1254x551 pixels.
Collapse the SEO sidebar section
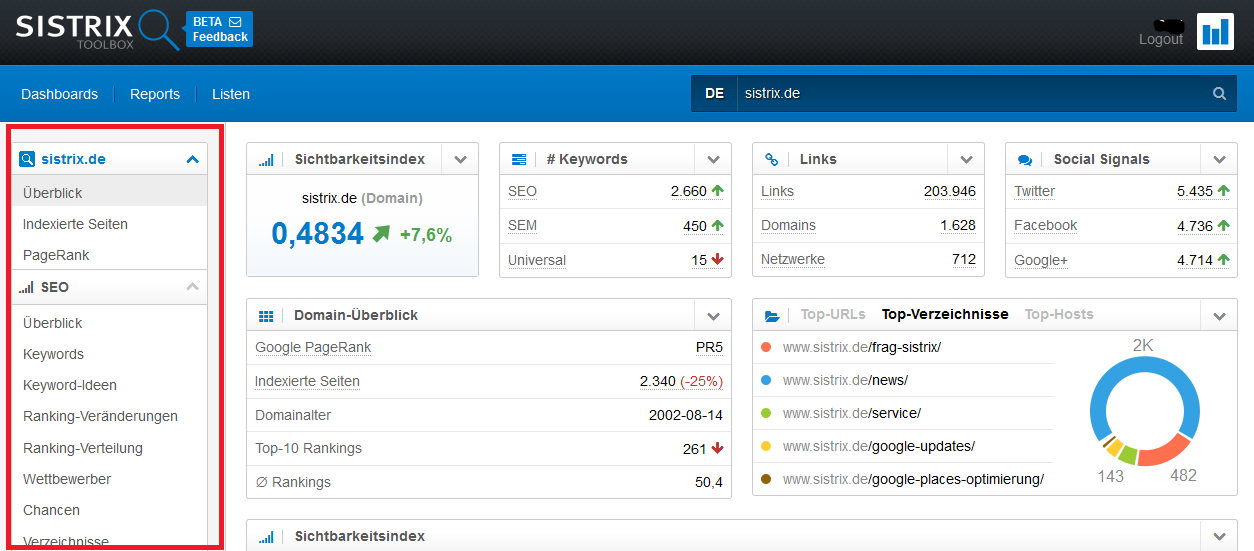192,287
